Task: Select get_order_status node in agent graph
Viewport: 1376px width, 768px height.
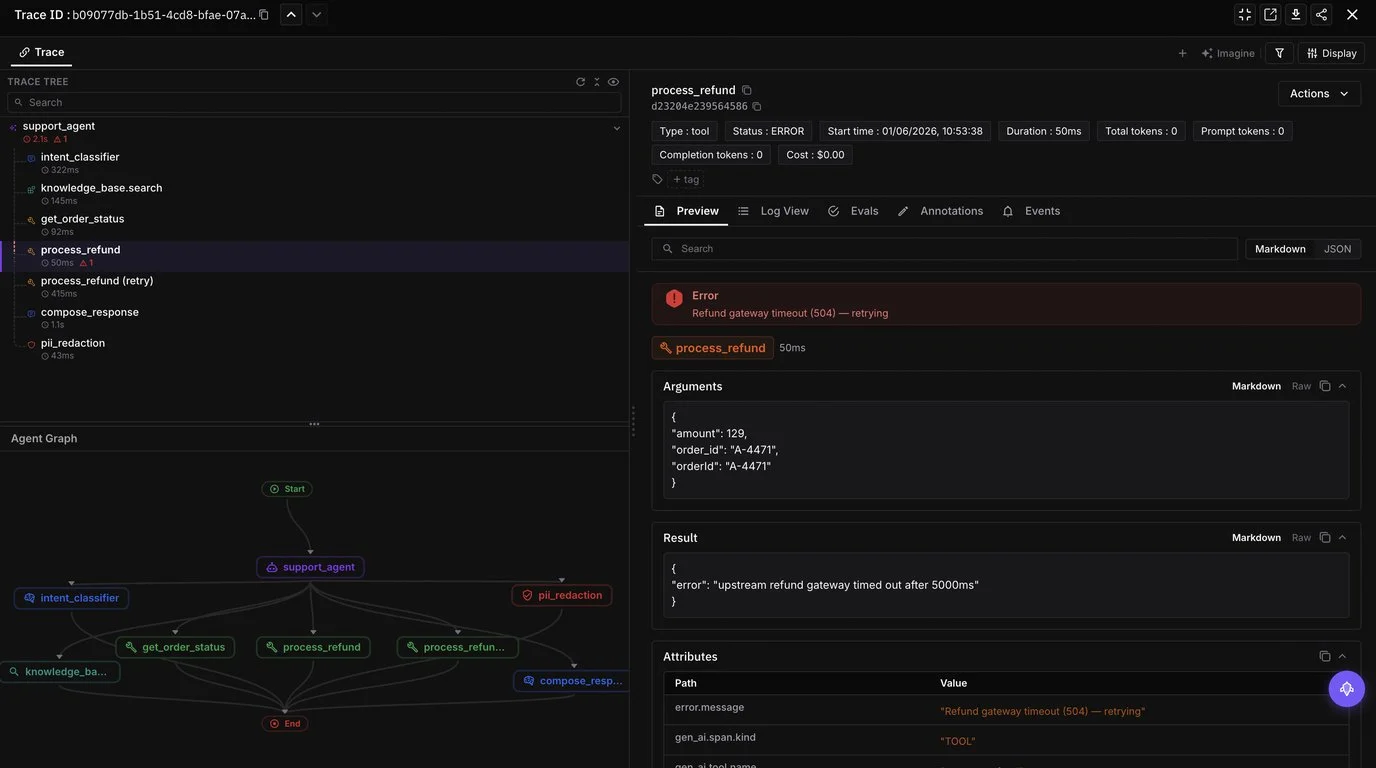Action: coord(175,647)
